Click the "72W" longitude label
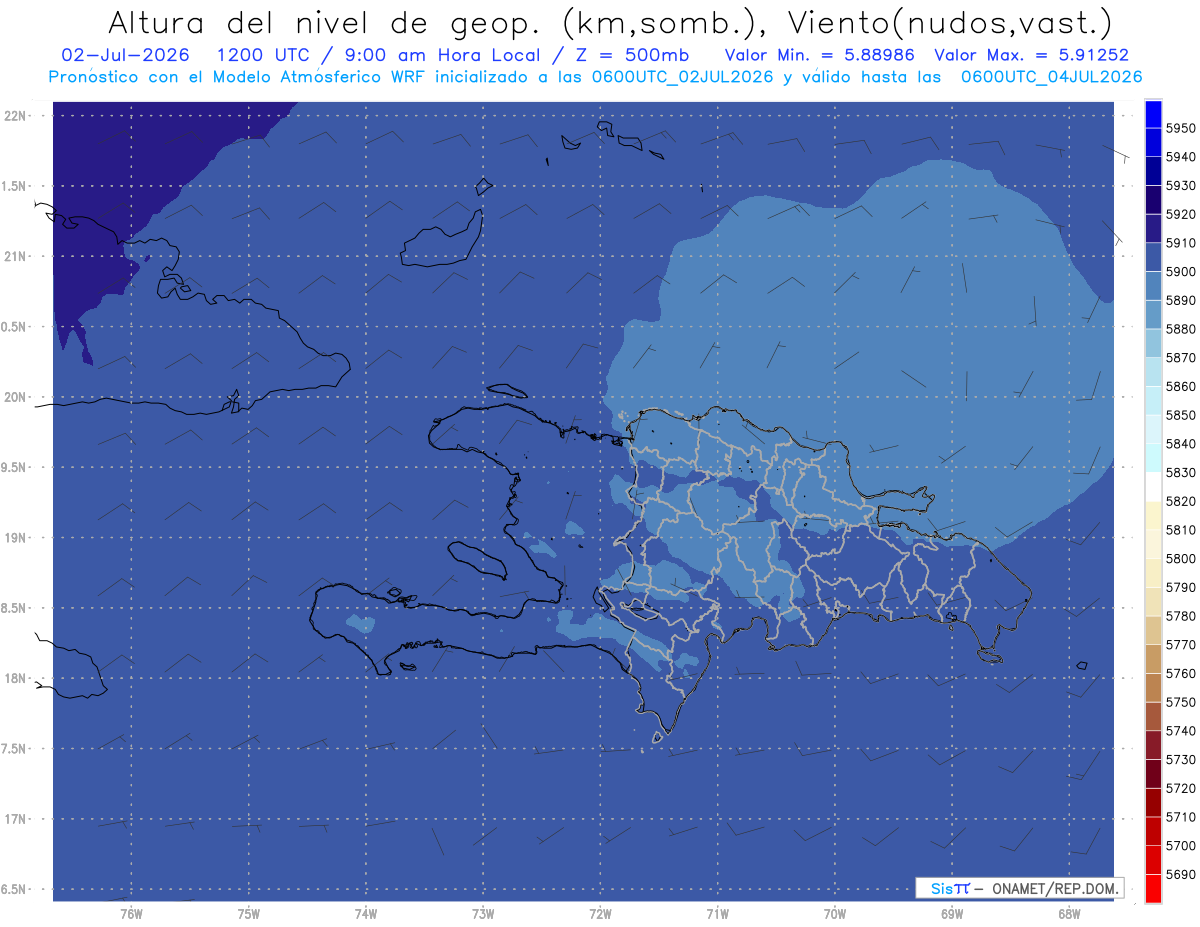 point(600,914)
